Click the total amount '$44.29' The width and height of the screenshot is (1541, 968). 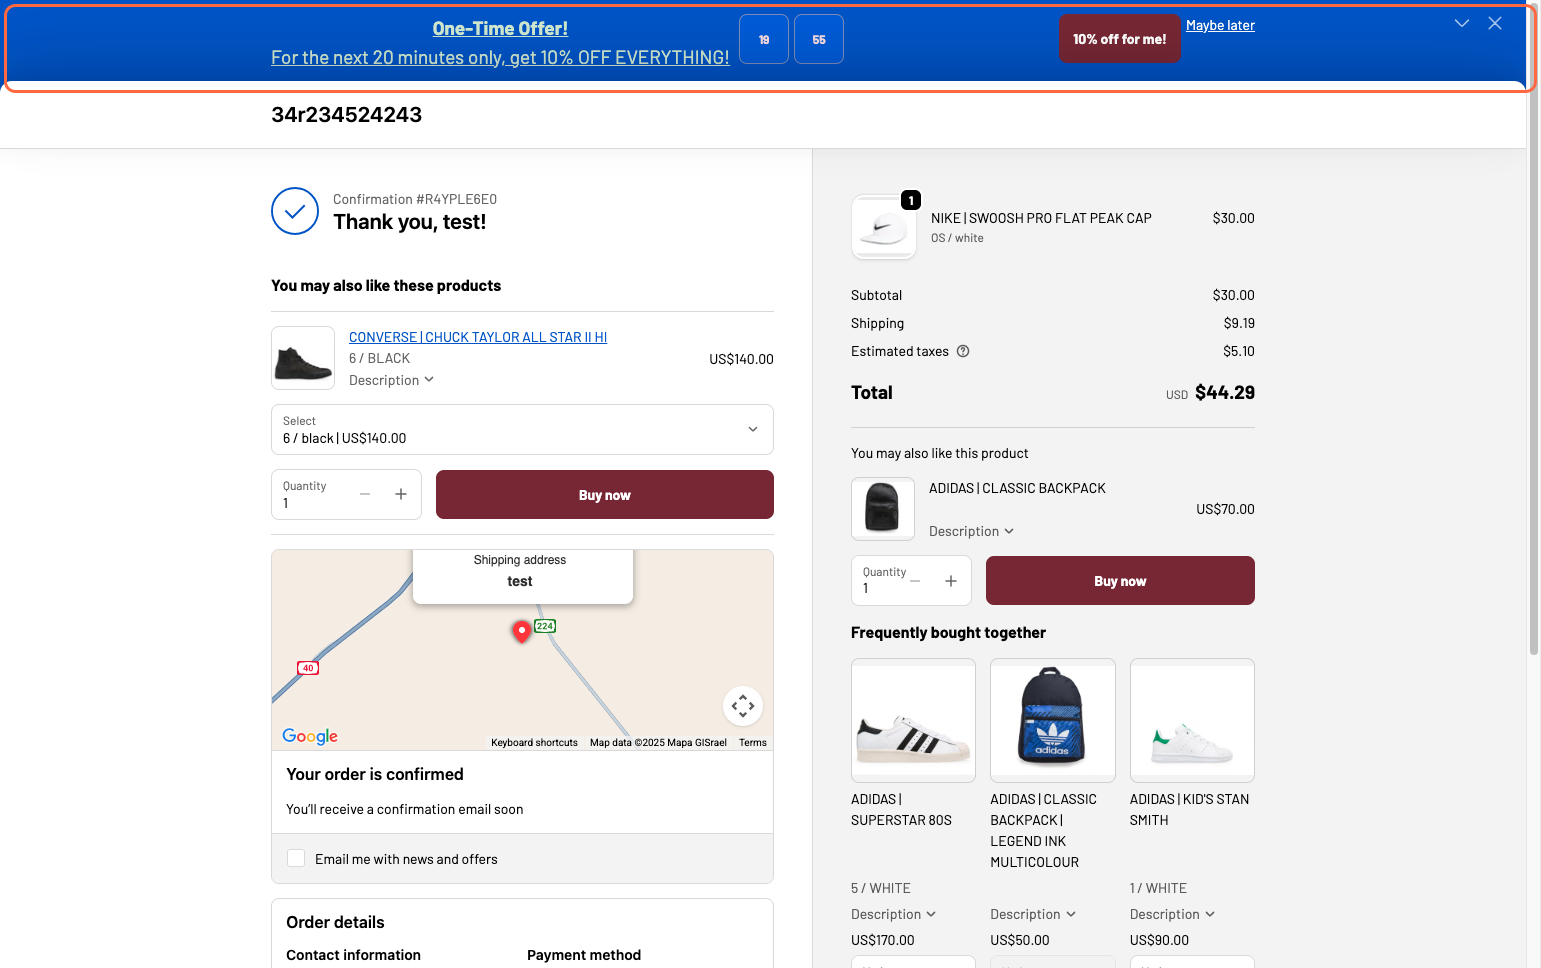(x=1225, y=393)
